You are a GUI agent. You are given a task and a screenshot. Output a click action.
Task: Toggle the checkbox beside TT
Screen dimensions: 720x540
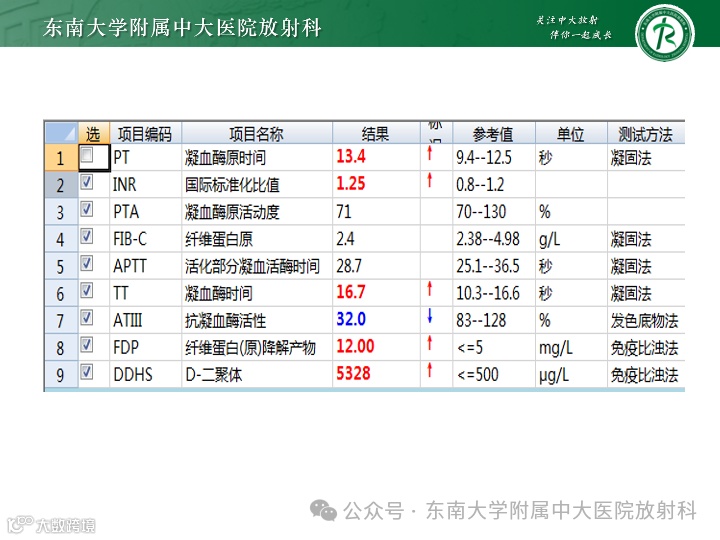pos(86,290)
